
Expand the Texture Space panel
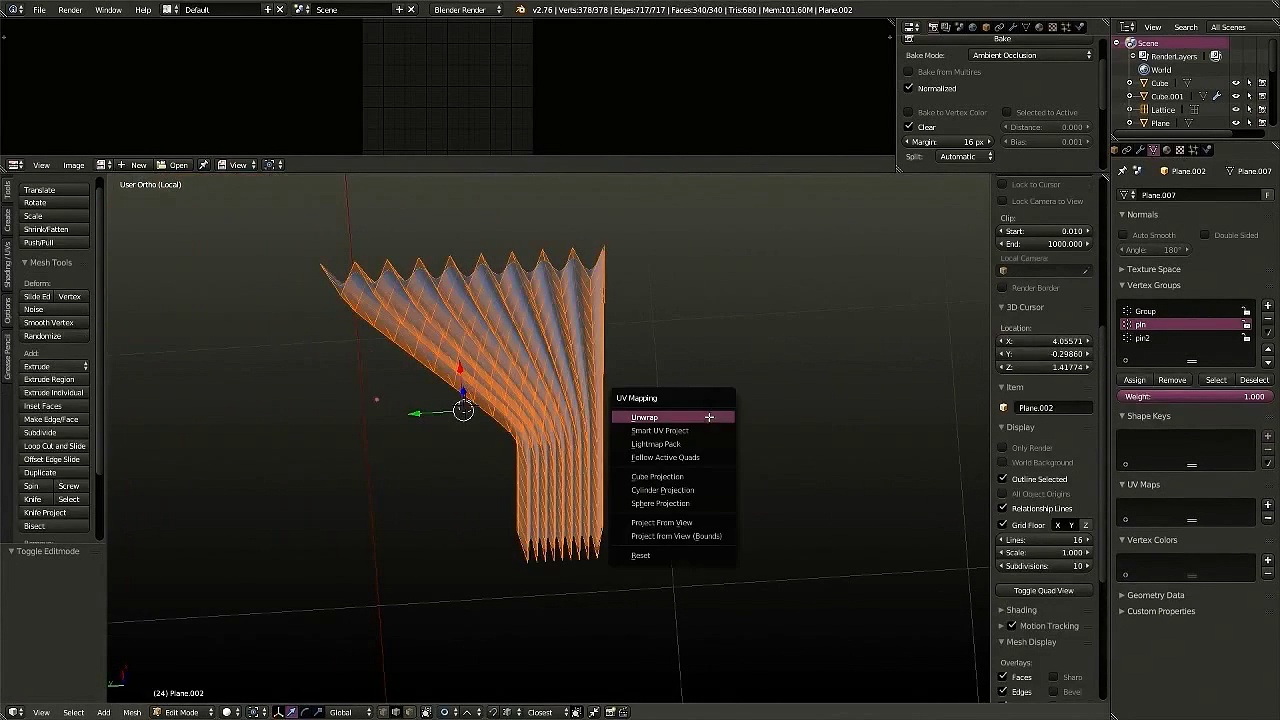click(x=1154, y=269)
